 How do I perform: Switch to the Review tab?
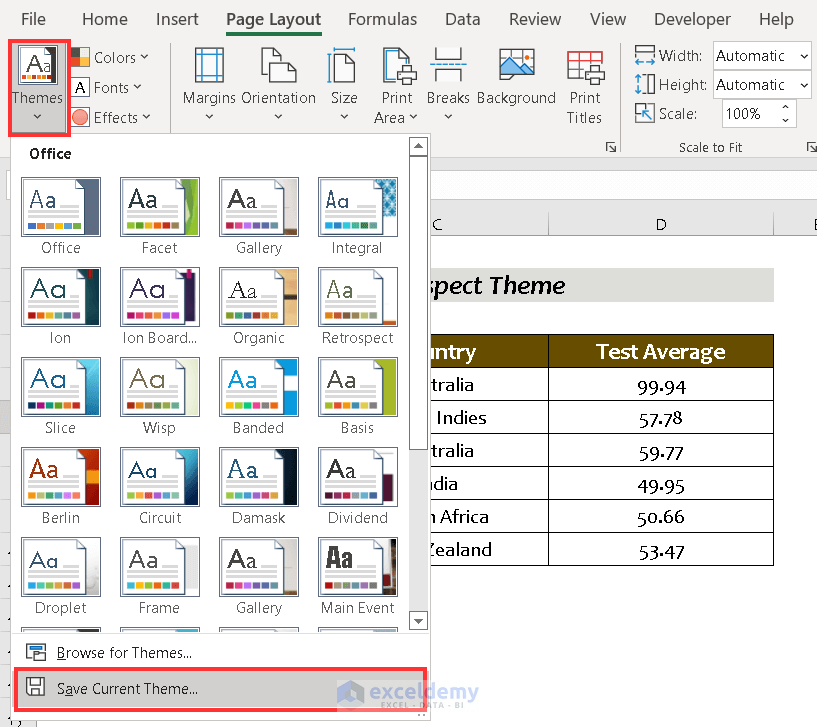point(535,19)
